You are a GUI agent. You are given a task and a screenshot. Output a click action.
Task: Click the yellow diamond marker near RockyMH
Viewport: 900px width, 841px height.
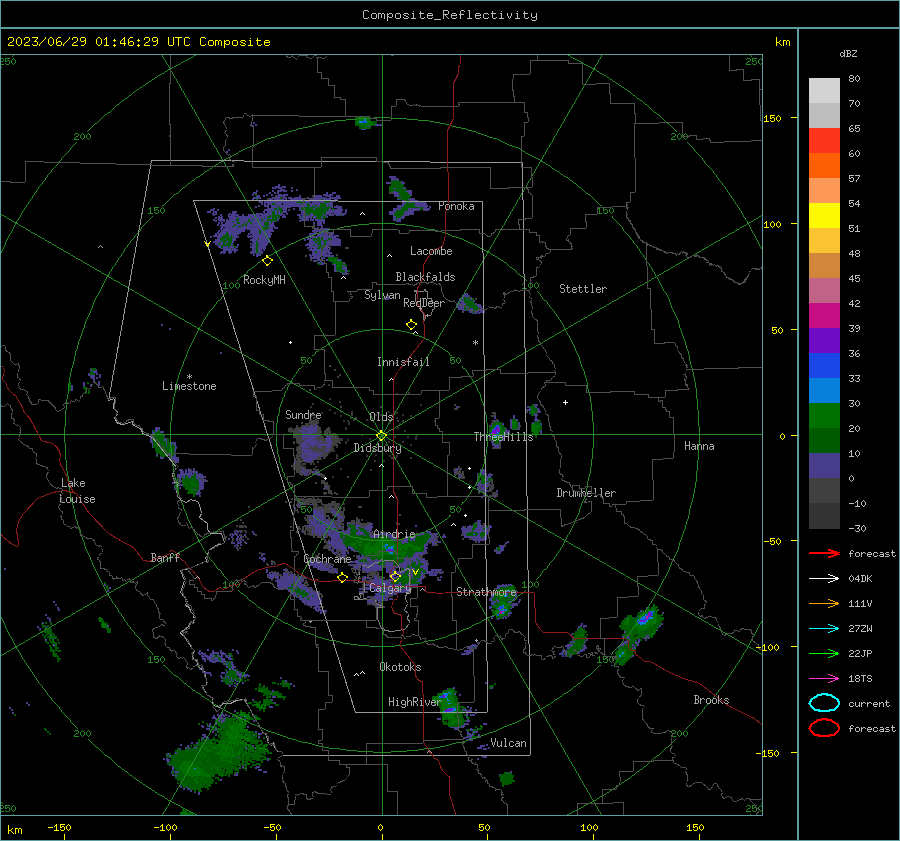coord(267,261)
